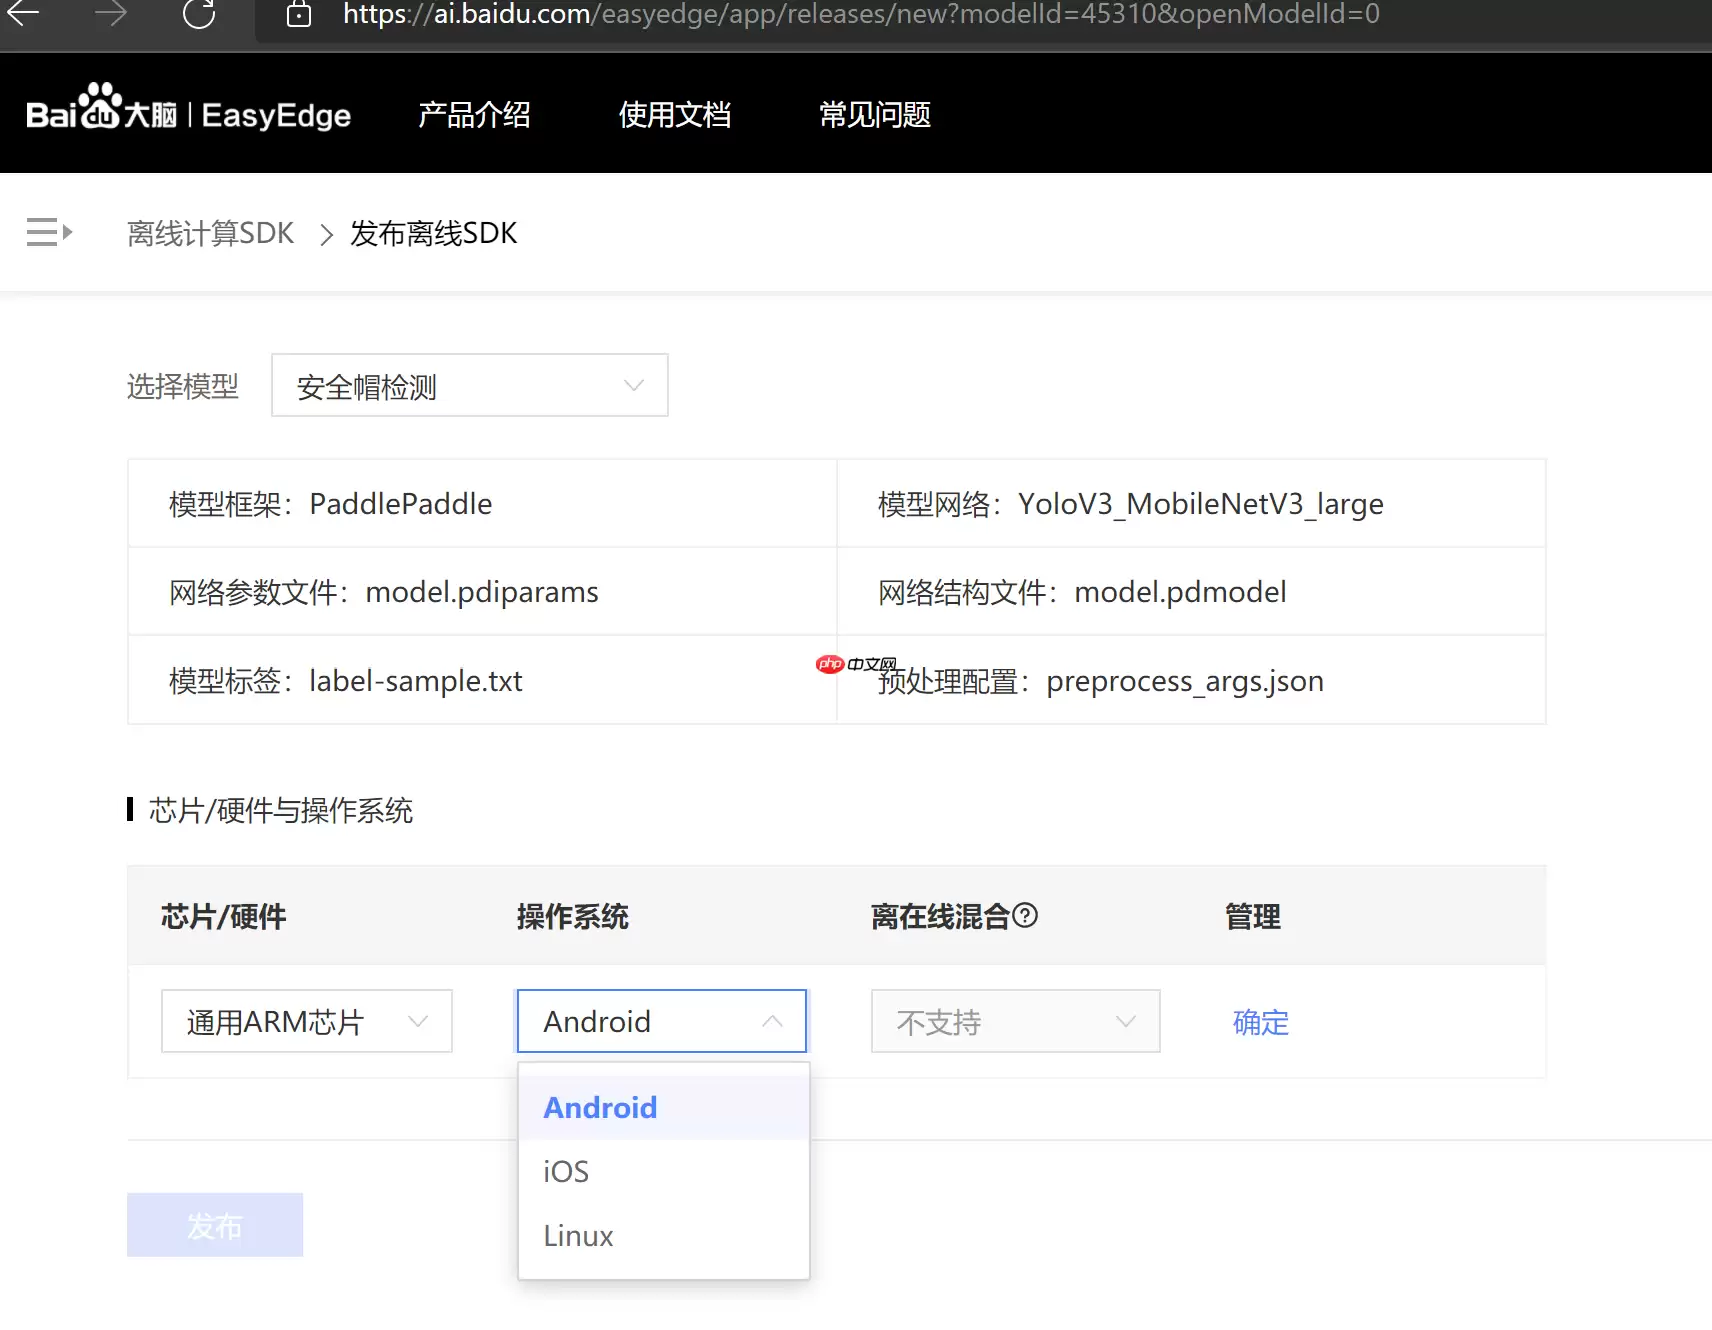Viewport: 1712px width, 1330px height.
Task: Click the 发布 publish button
Action: 214,1224
